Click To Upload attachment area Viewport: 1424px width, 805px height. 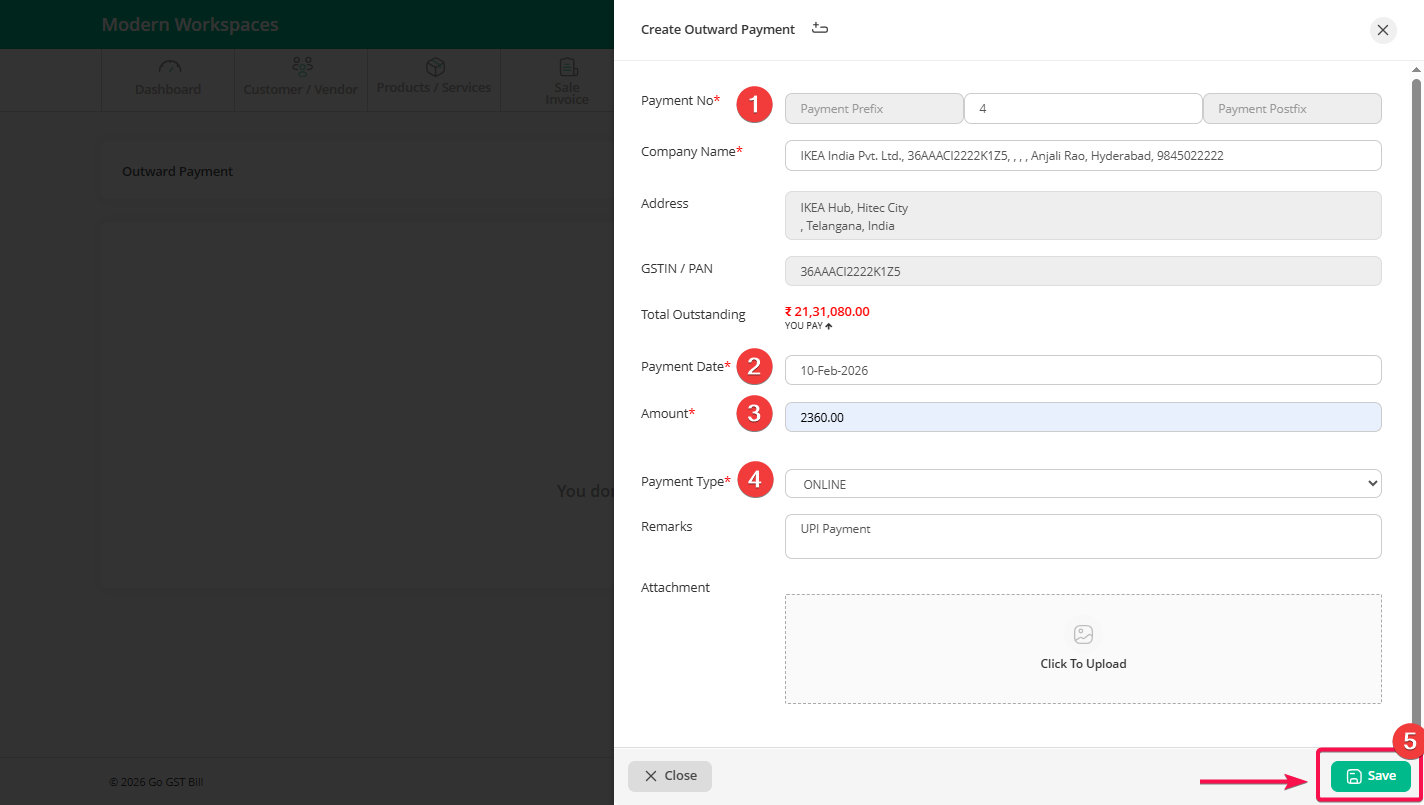pyautogui.click(x=1083, y=664)
